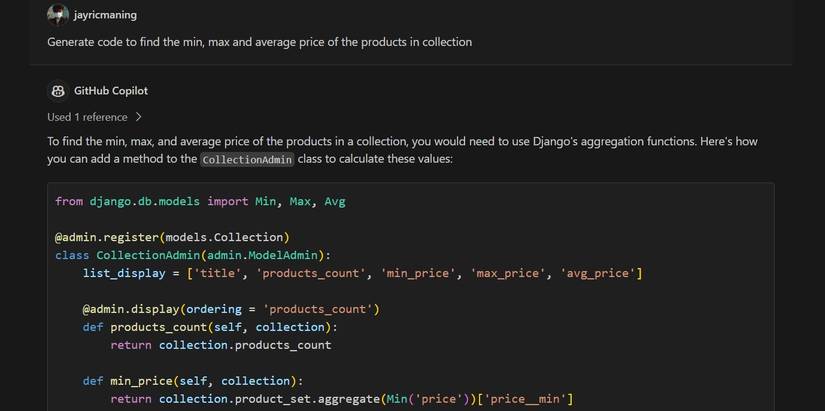The image size is (825, 411).
Task: Click the inline CollectionAdmin code reference
Action: [x=247, y=160]
